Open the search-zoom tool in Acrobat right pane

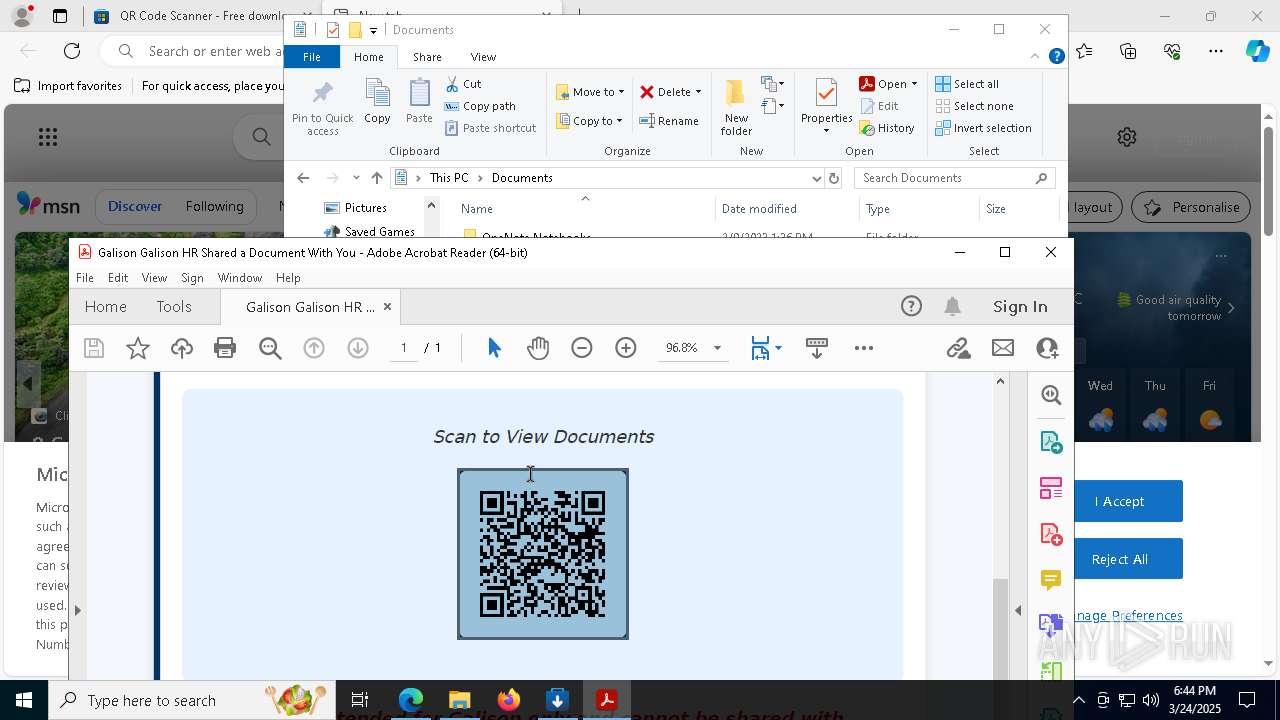pos(1051,395)
